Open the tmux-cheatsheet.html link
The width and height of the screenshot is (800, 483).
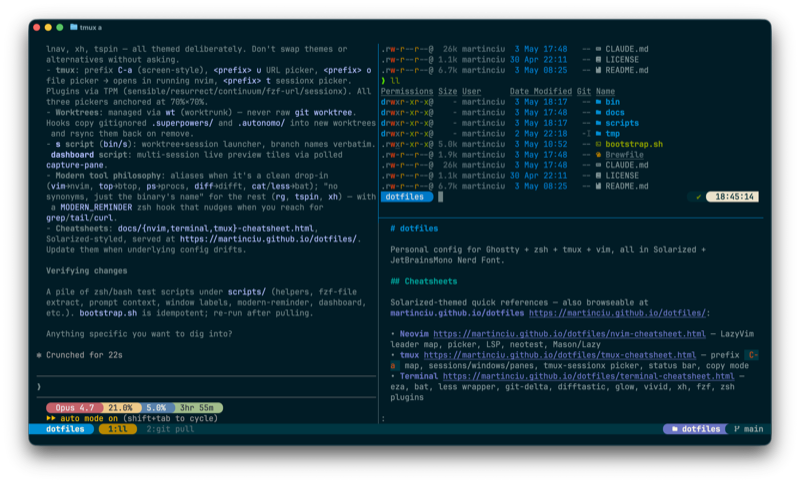(x=560, y=355)
